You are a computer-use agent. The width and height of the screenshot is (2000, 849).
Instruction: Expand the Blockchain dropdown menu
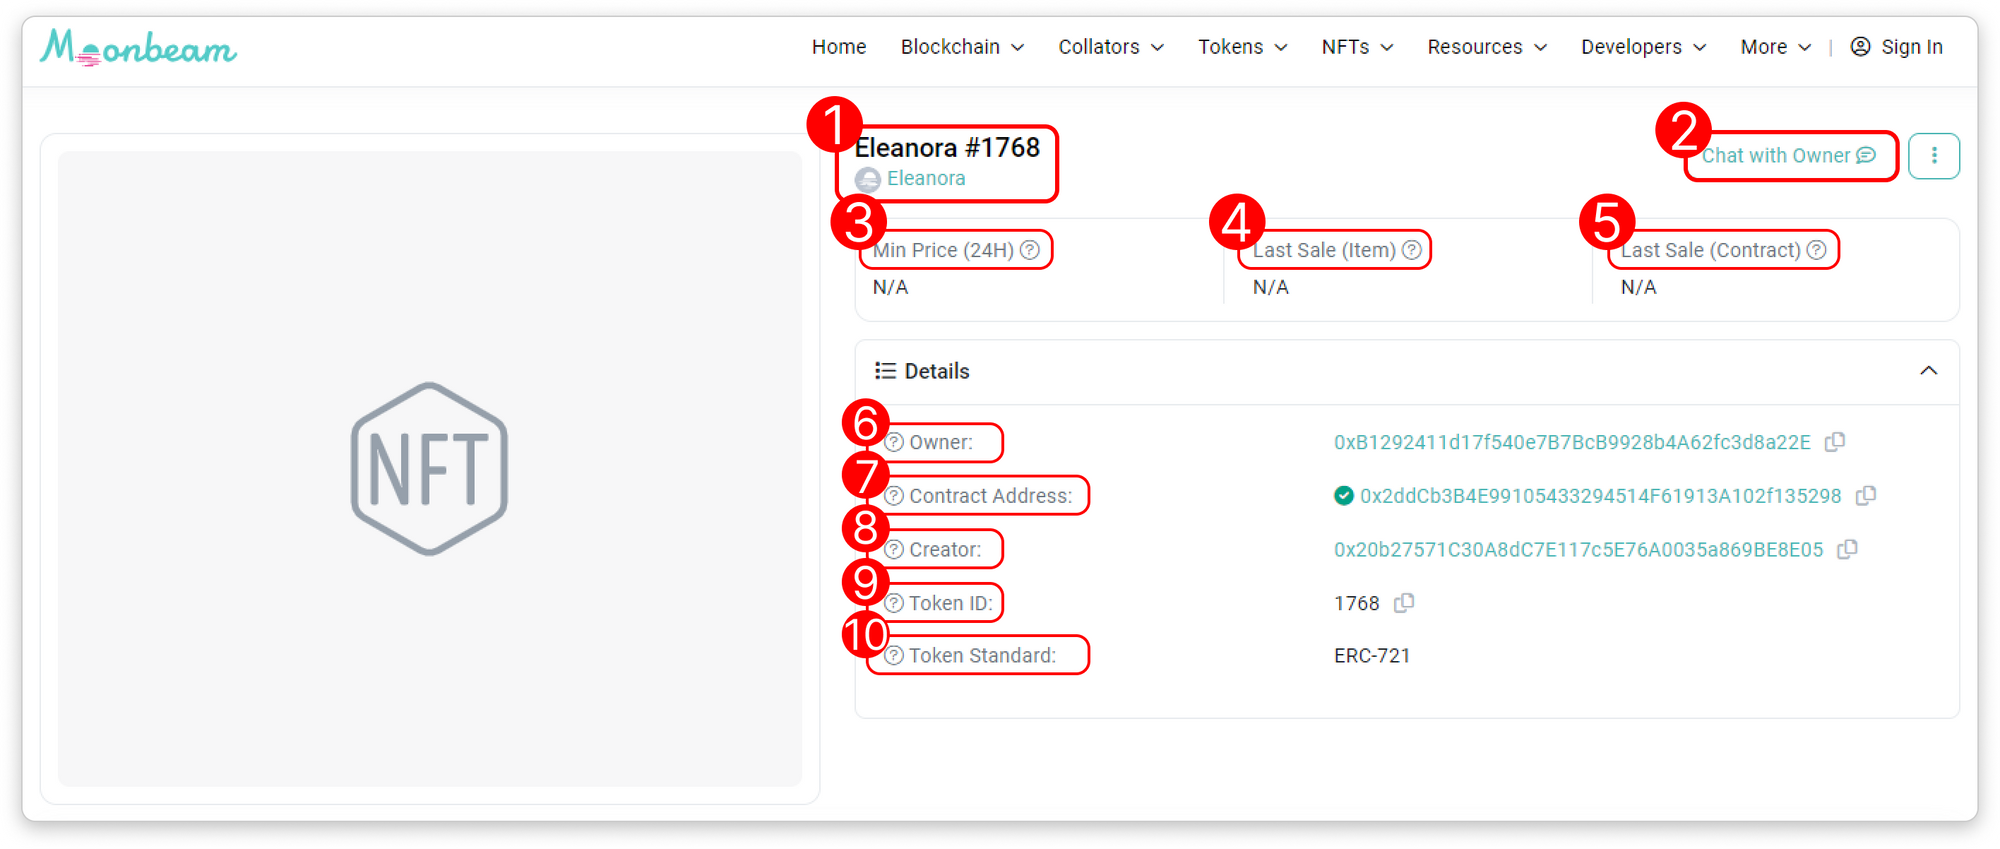(x=962, y=47)
